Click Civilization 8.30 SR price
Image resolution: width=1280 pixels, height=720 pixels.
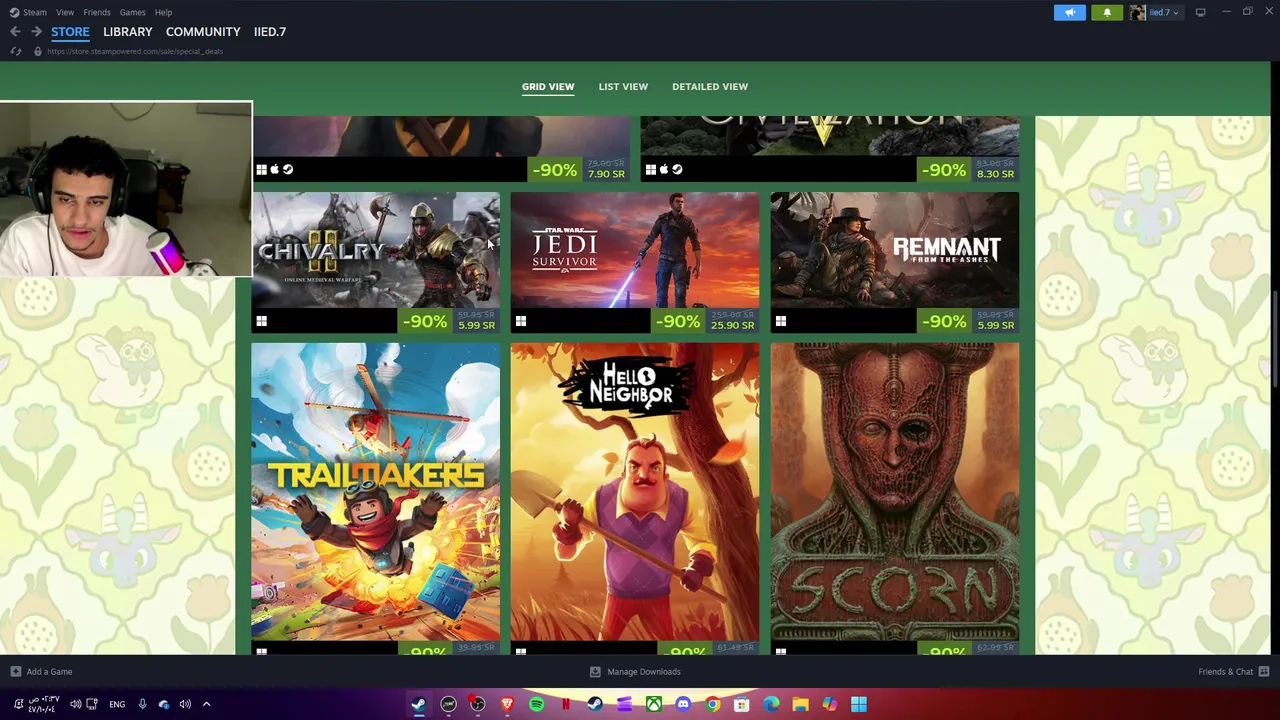pyautogui.click(x=995, y=174)
